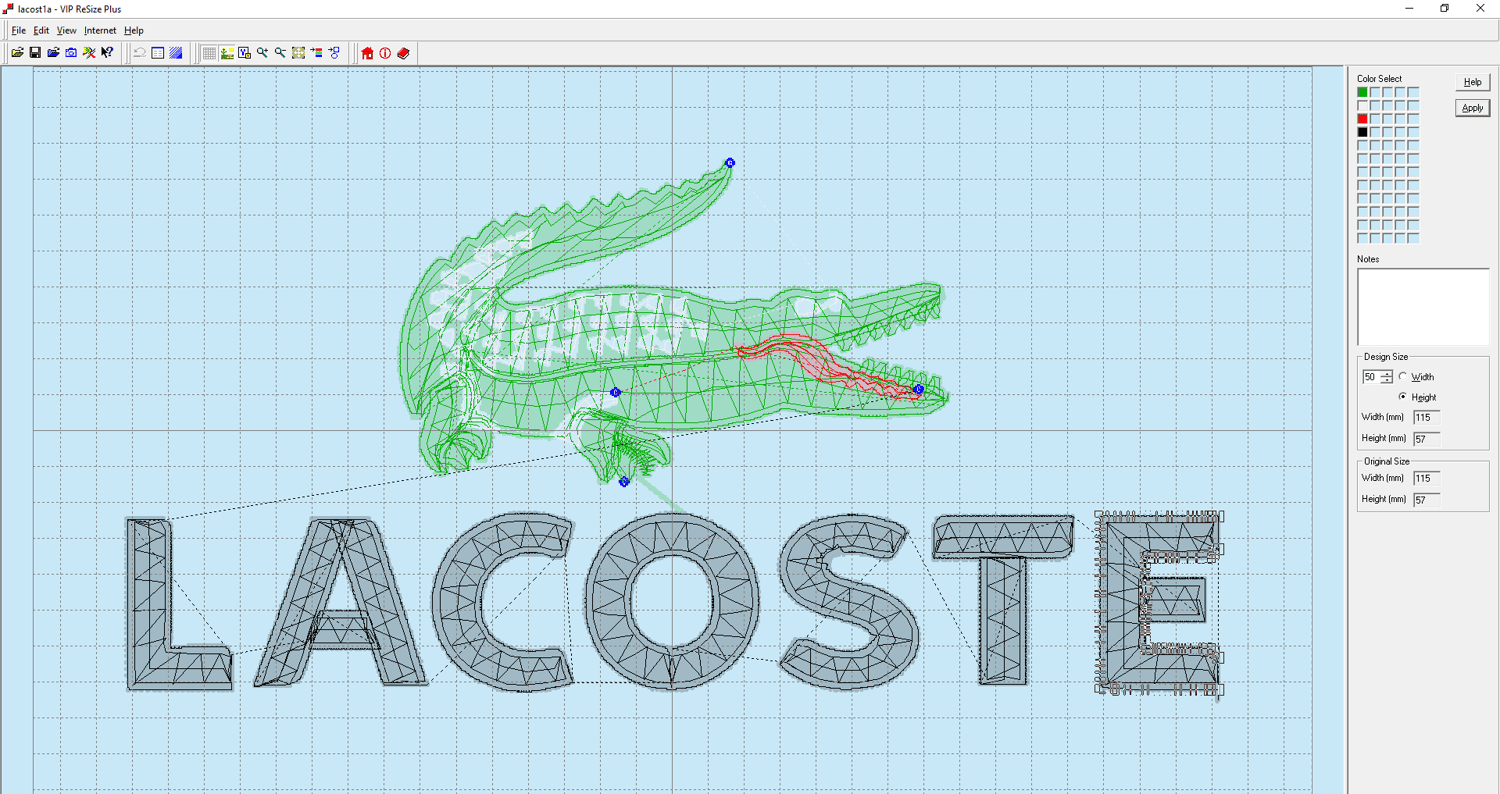
Task: Click the zoom-to-fit arrows icon
Action: [x=298, y=53]
